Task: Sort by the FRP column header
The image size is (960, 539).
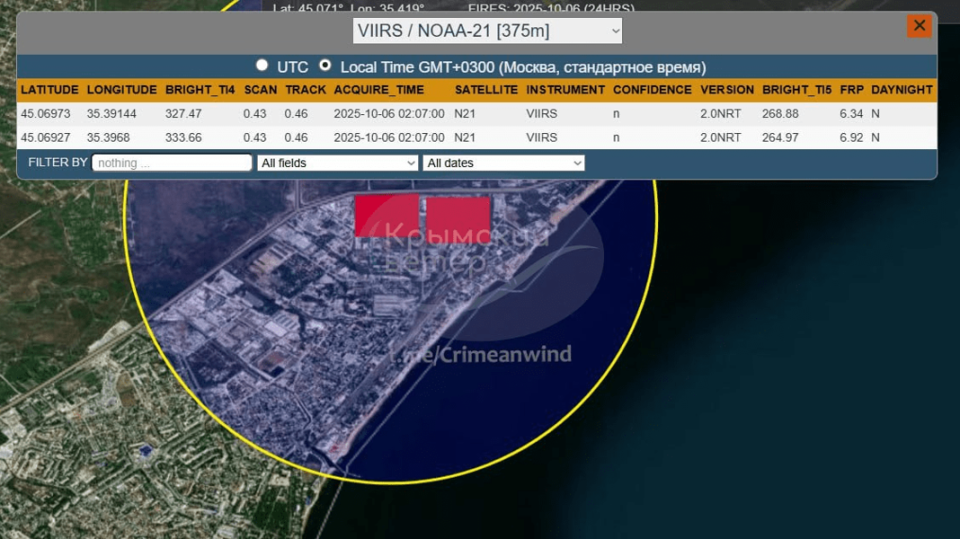Action: click(852, 90)
